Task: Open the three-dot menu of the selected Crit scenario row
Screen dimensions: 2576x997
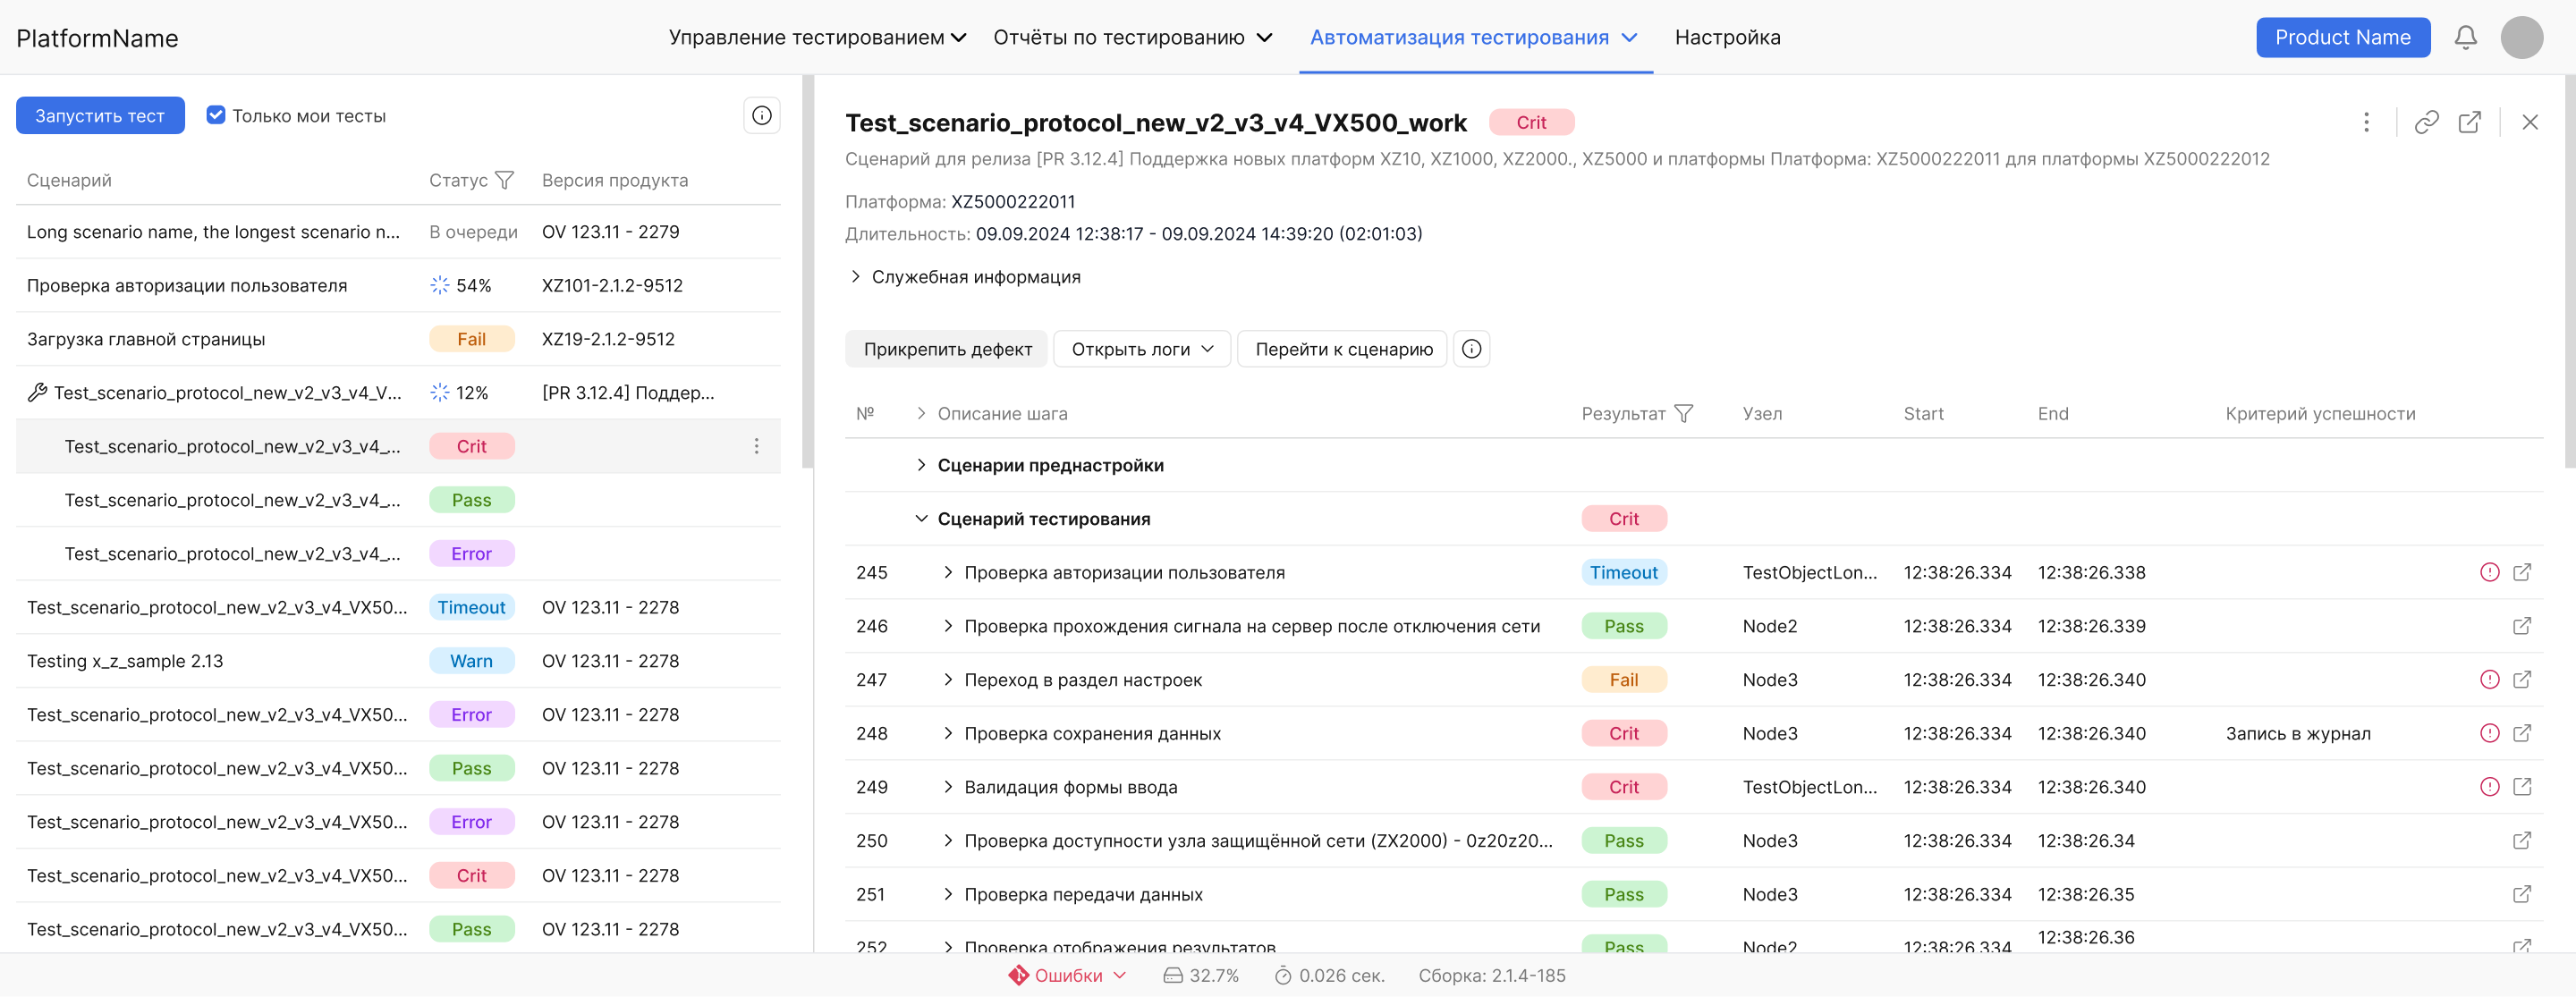Action: 756,447
